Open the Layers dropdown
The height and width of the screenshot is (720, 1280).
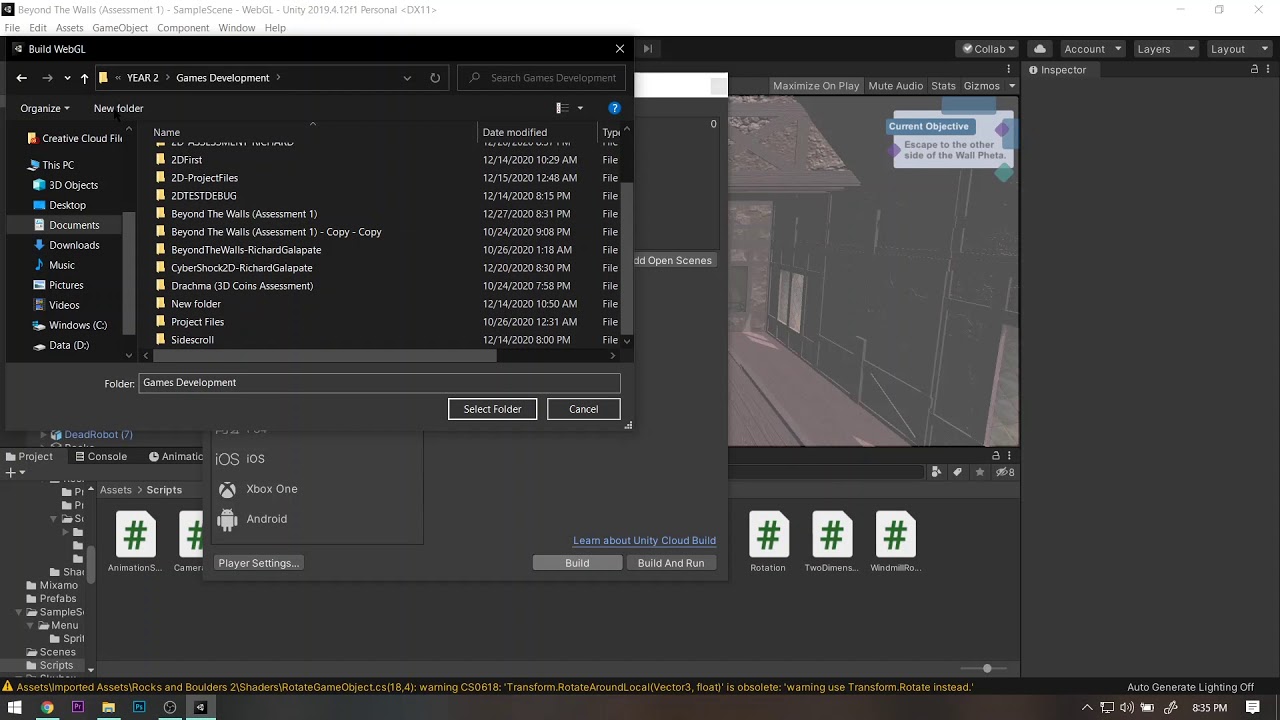1164,49
